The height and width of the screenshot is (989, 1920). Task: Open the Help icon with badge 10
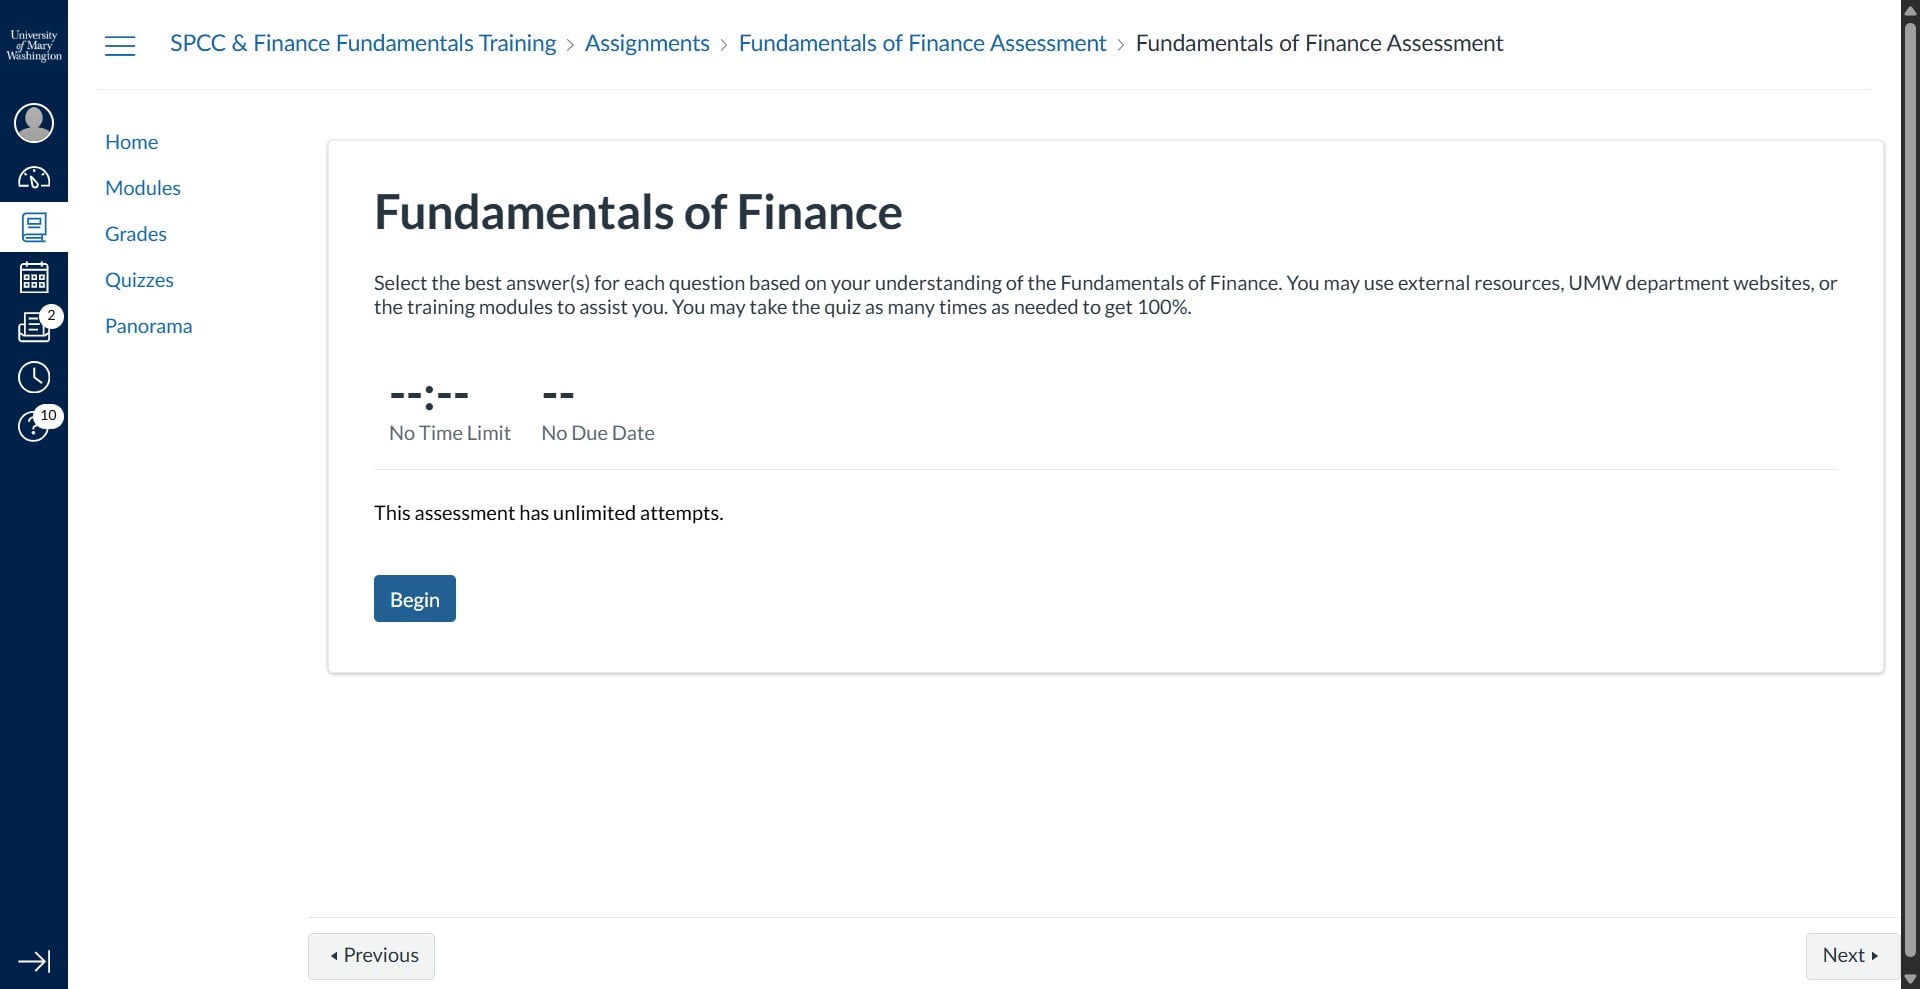pos(34,426)
